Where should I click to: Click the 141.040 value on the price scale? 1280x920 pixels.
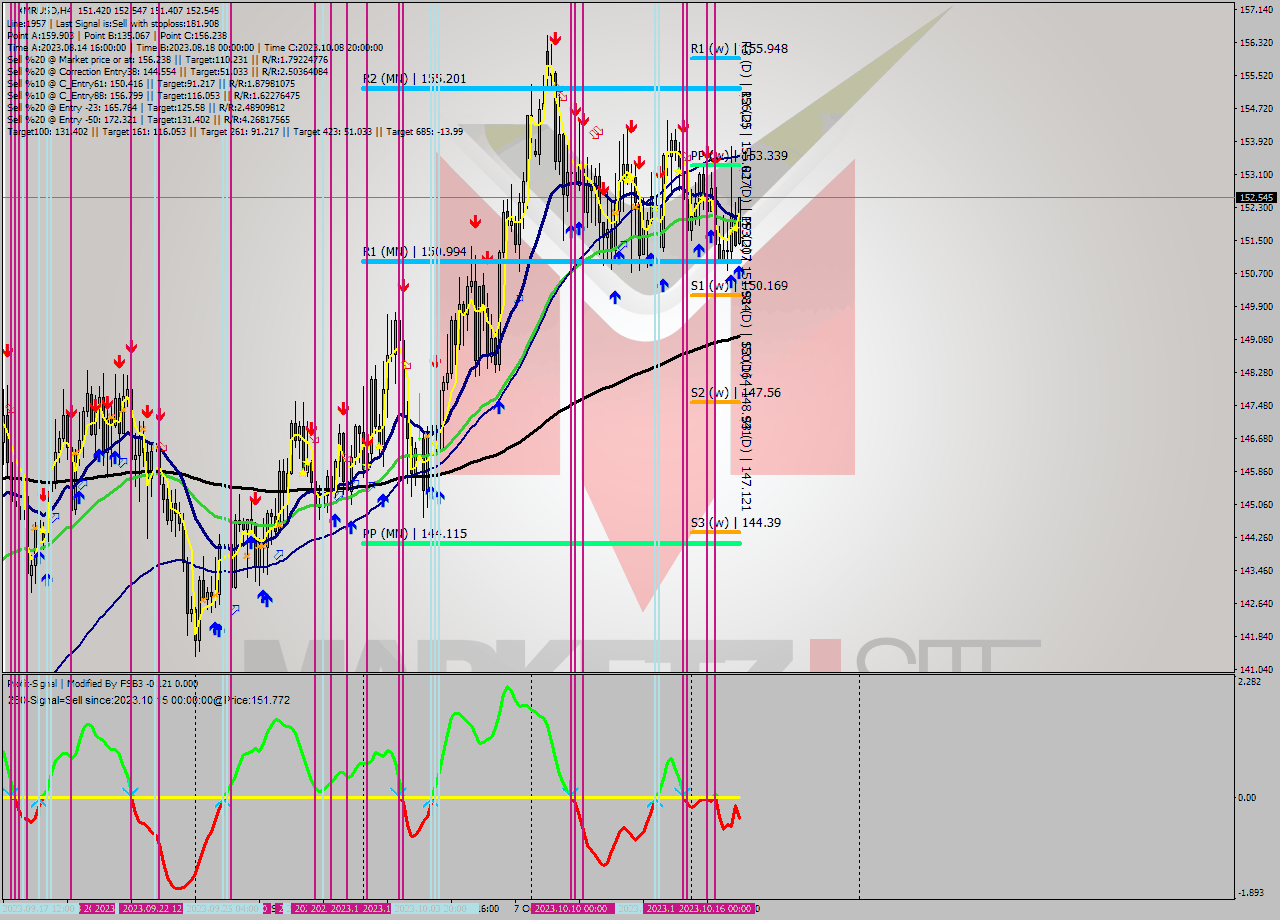[x=1255, y=669]
